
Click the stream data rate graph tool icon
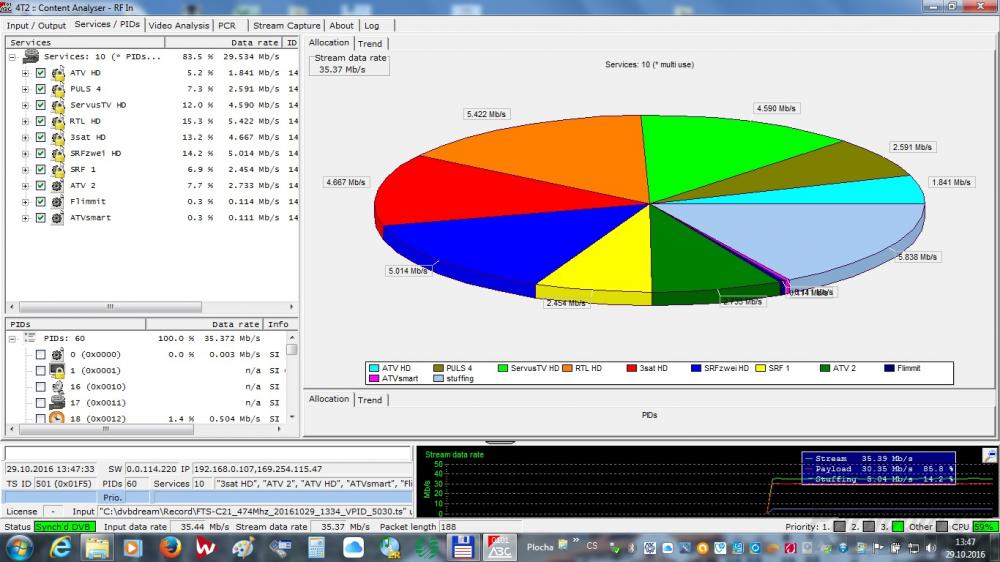pos(989,455)
